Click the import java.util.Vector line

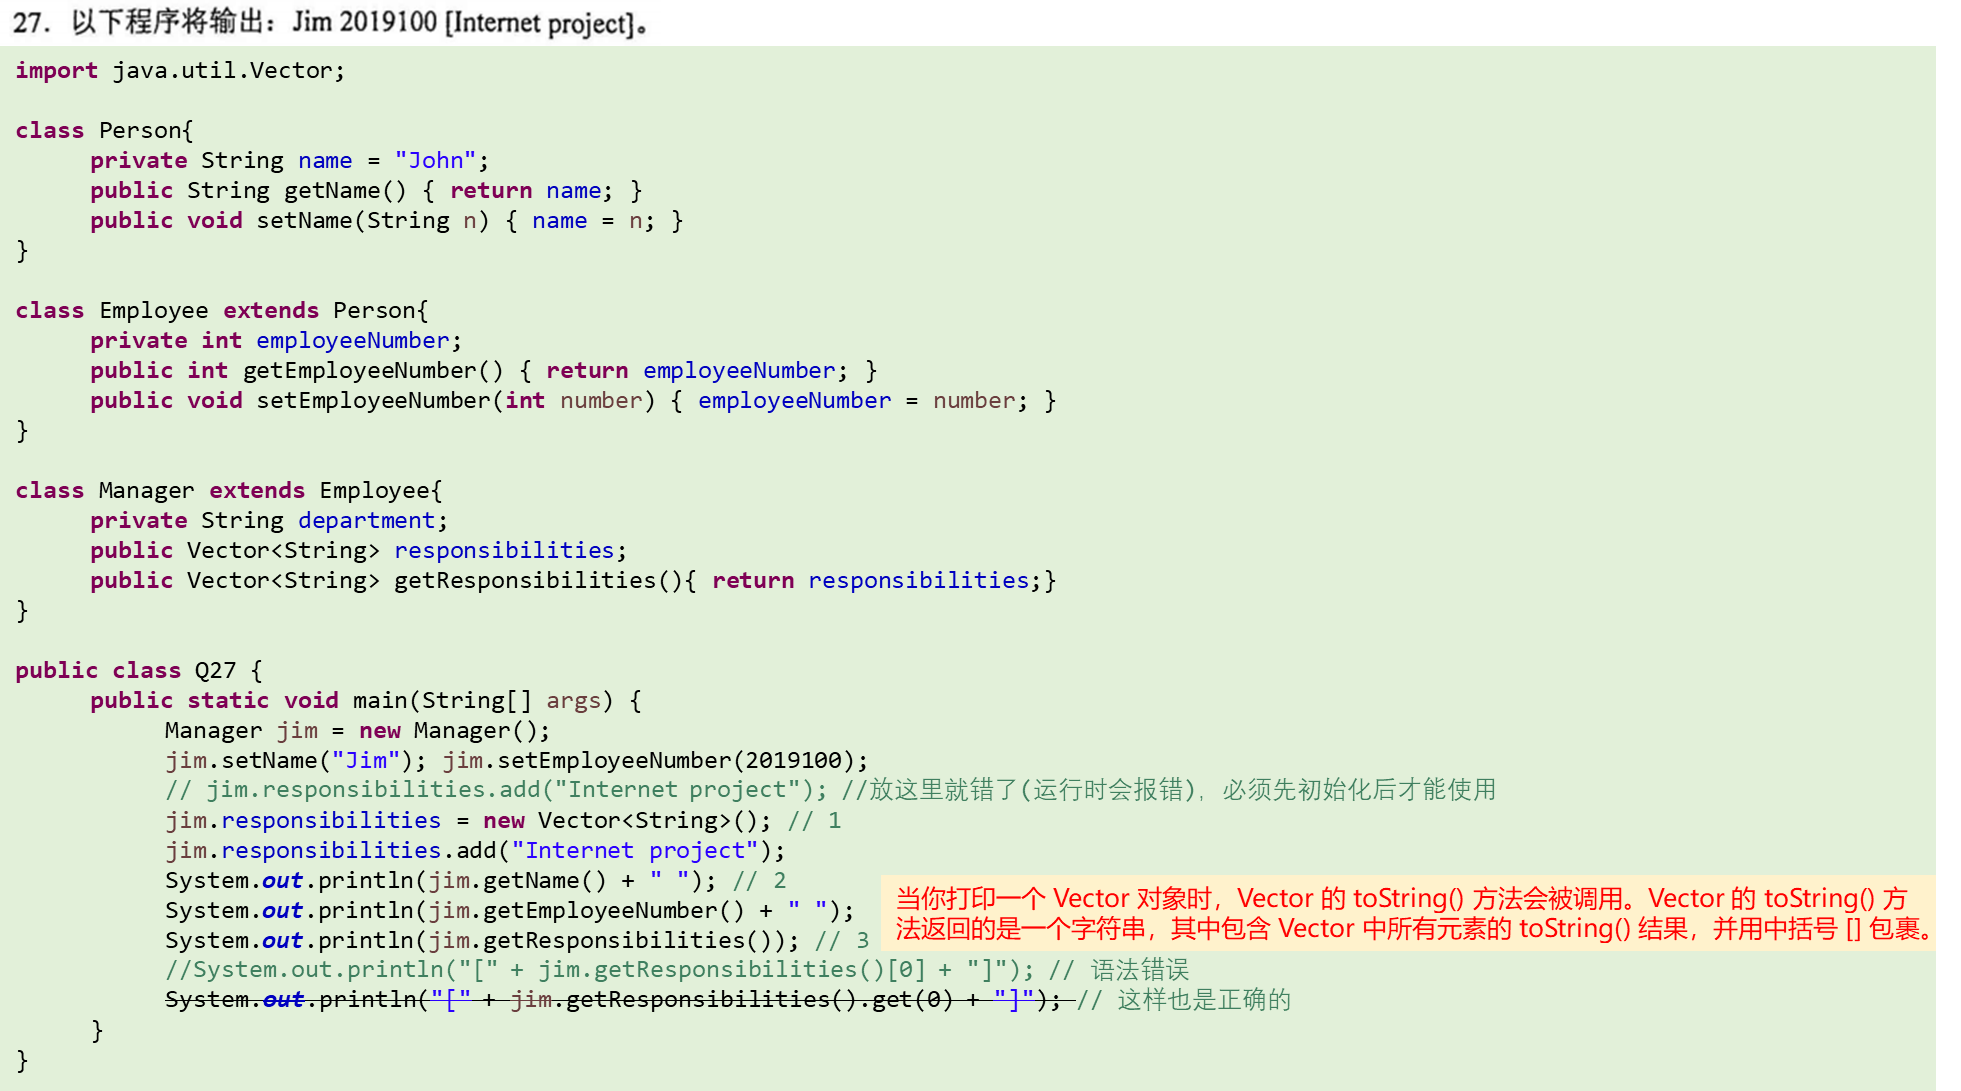[x=180, y=70]
